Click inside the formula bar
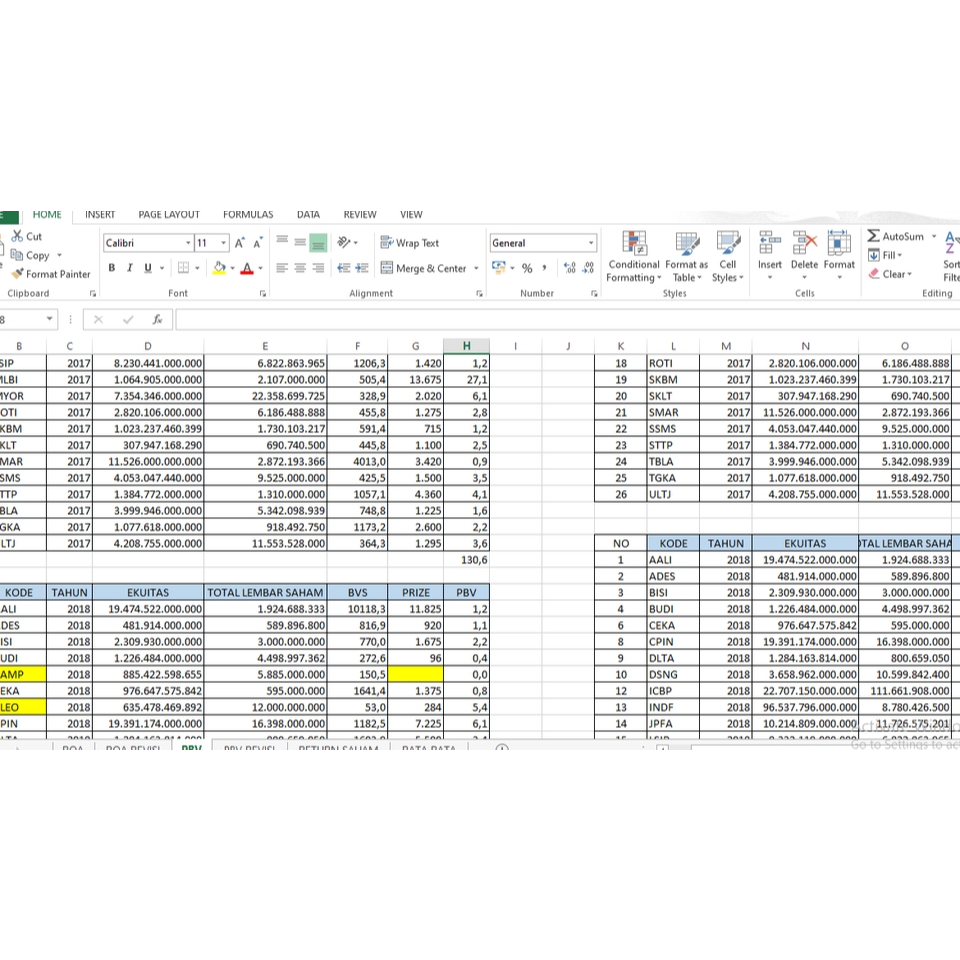The width and height of the screenshot is (960, 960). (568, 320)
